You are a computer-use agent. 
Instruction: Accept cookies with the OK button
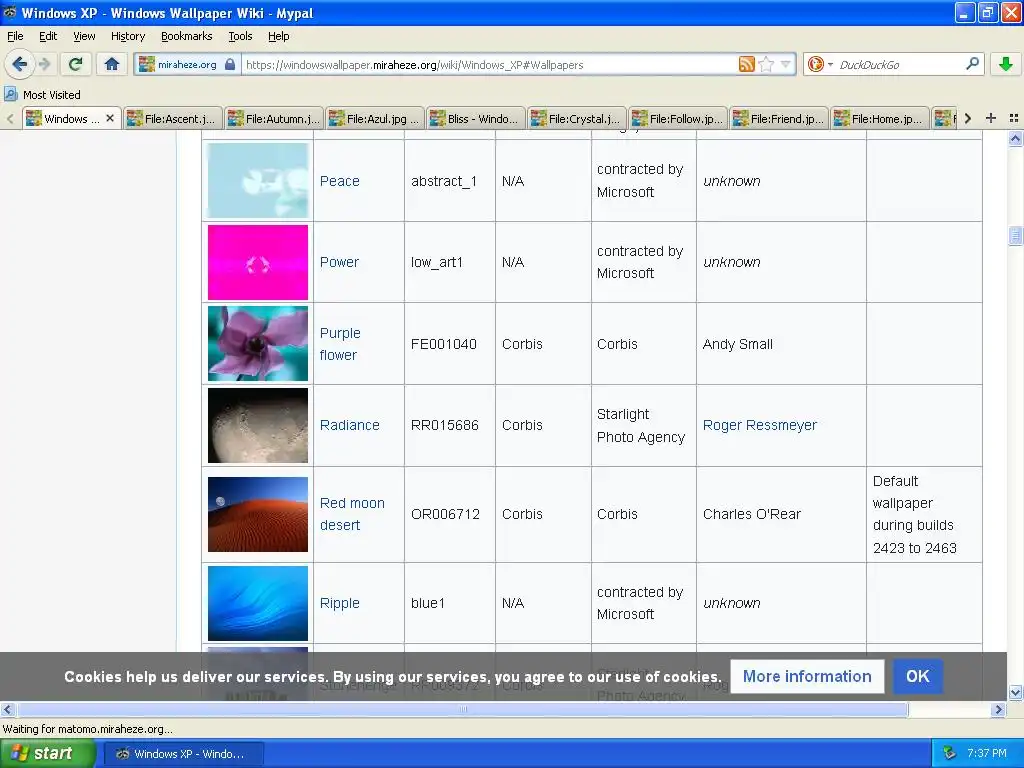(918, 676)
